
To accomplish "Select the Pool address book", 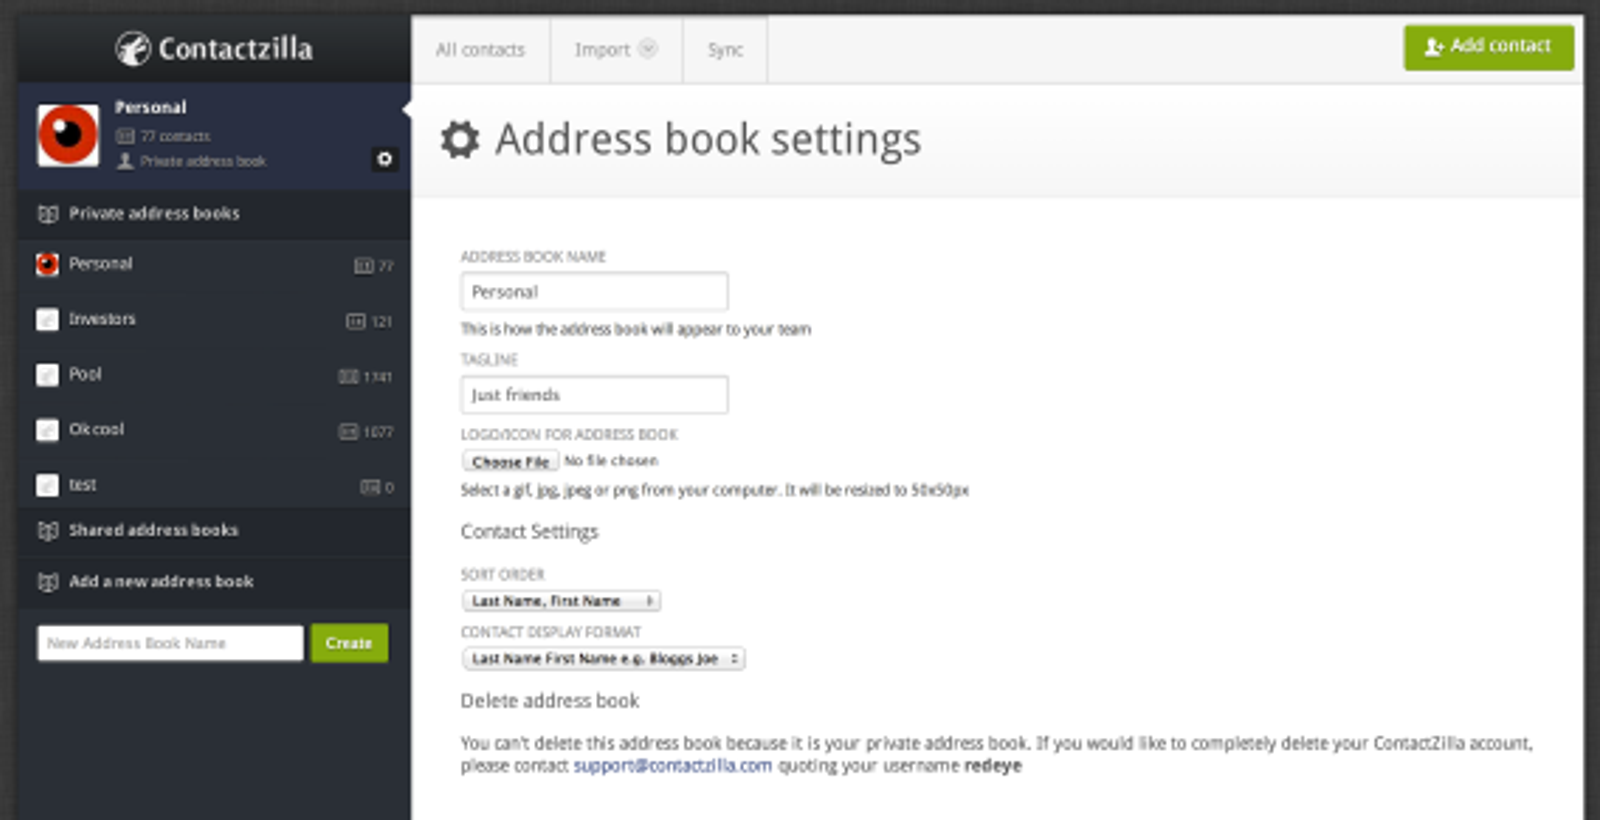I will [x=214, y=374].
